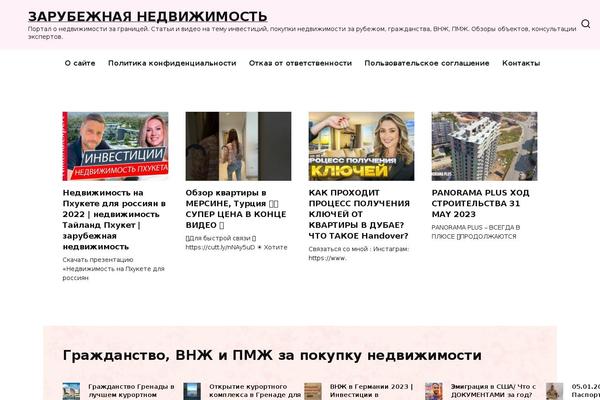Viewport: 600px width, 400px height.
Task: Open small thumbnail beside Эмиграция в США
Action: point(434,391)
